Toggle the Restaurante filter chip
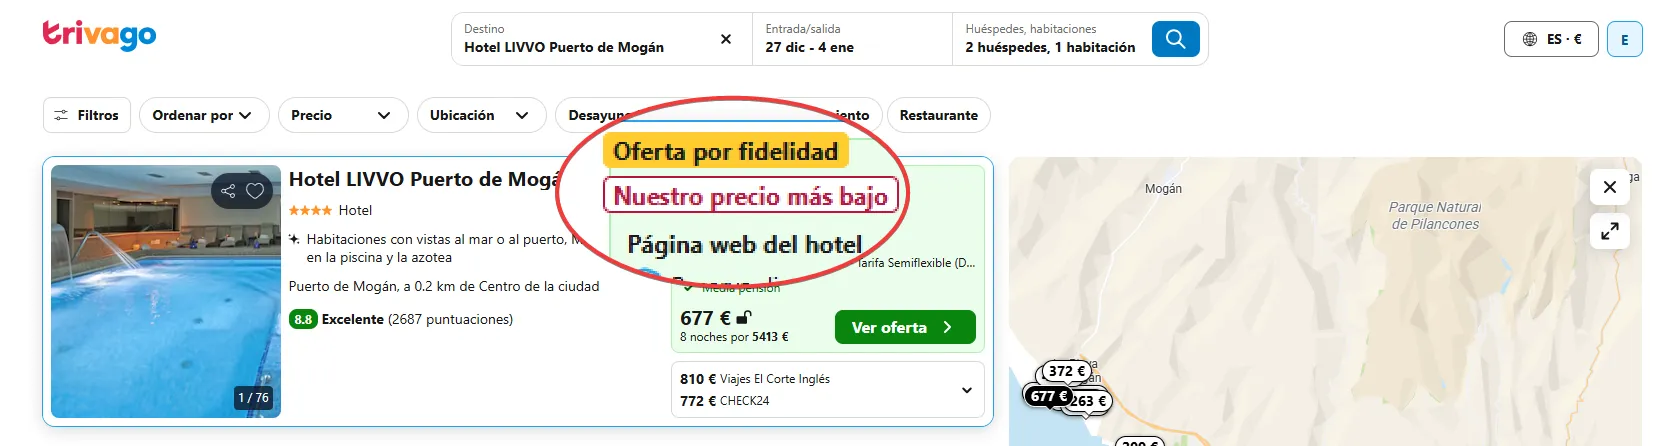 coord(938,115)
